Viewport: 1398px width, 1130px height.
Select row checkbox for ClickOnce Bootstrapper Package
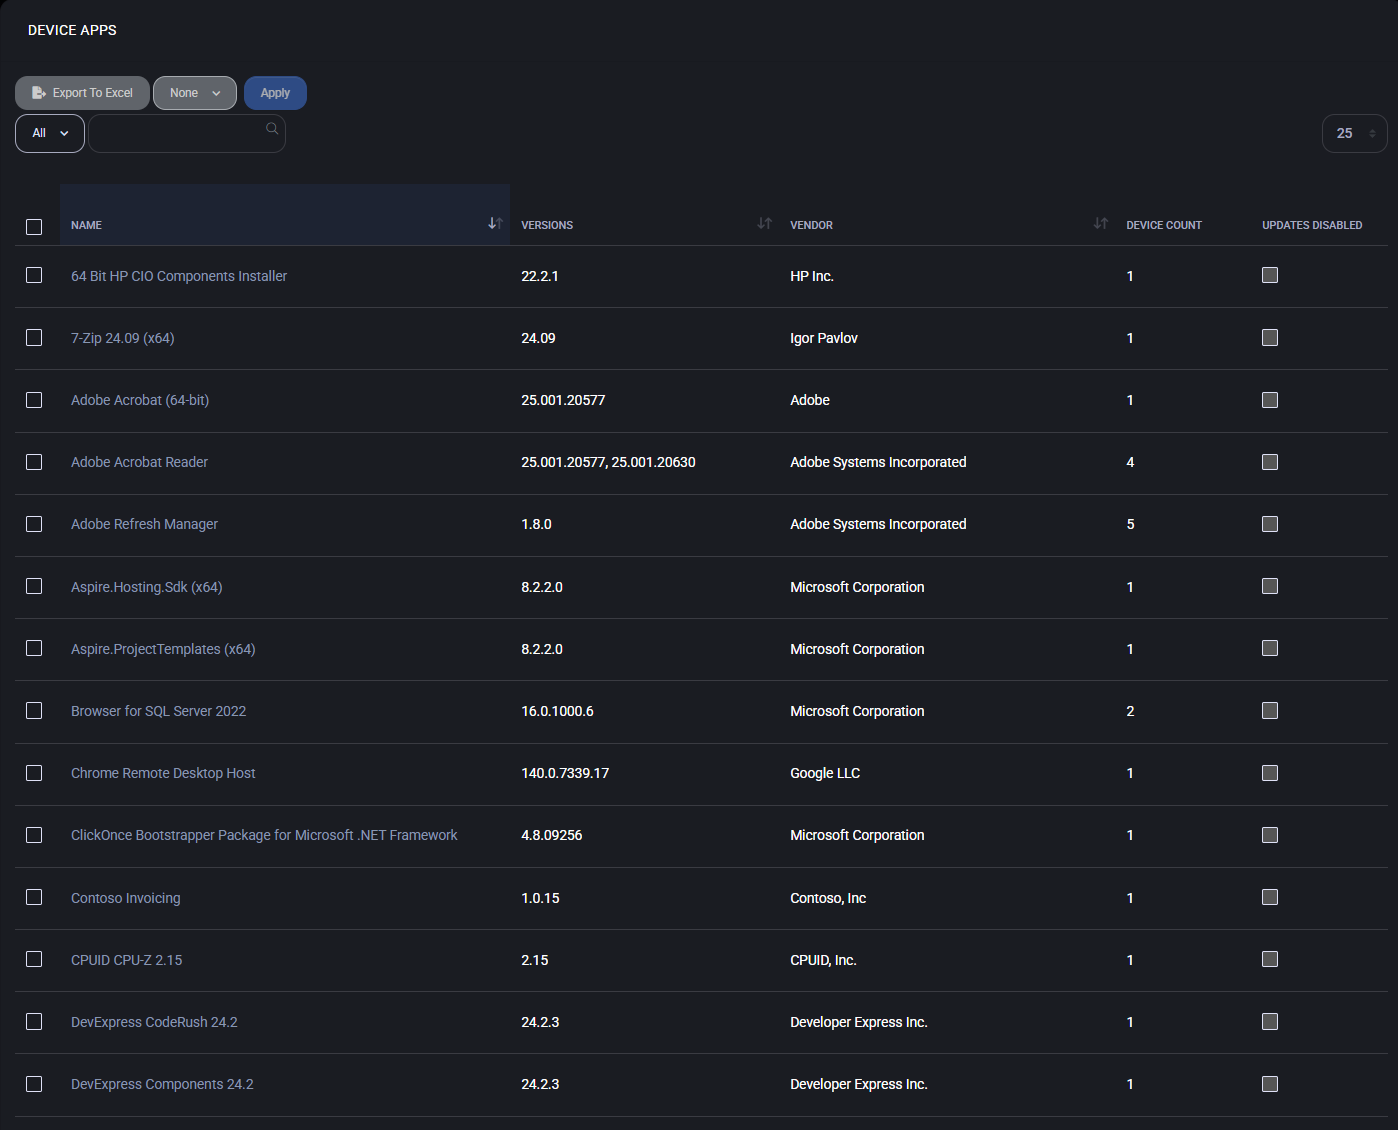click(x=34, y=835)
